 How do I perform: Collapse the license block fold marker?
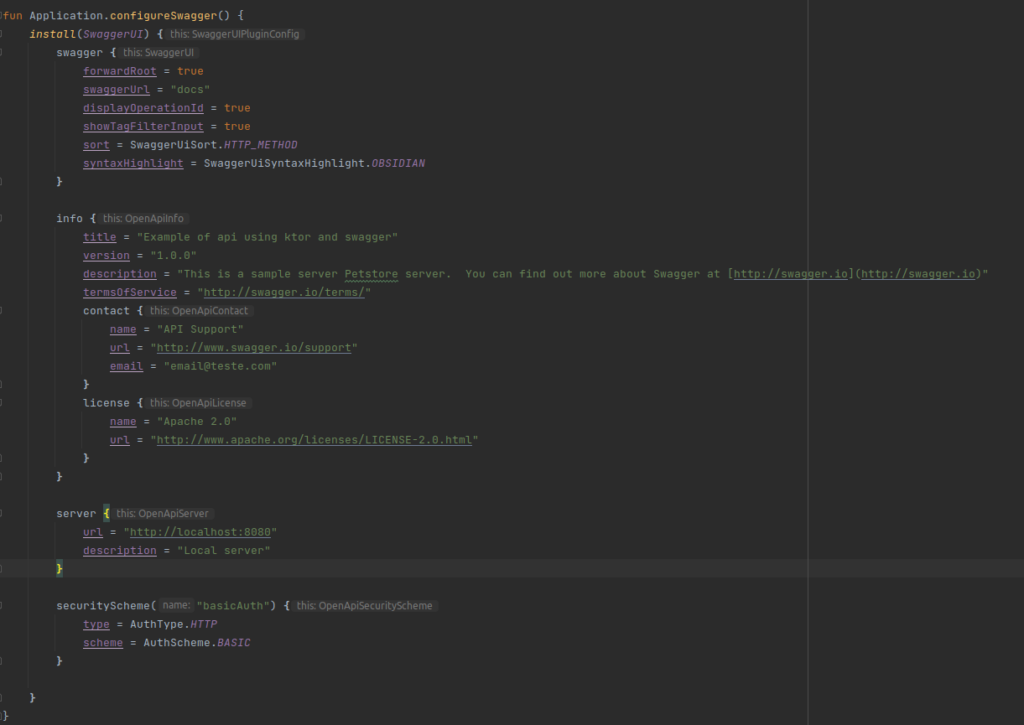(x=2, y=403)
